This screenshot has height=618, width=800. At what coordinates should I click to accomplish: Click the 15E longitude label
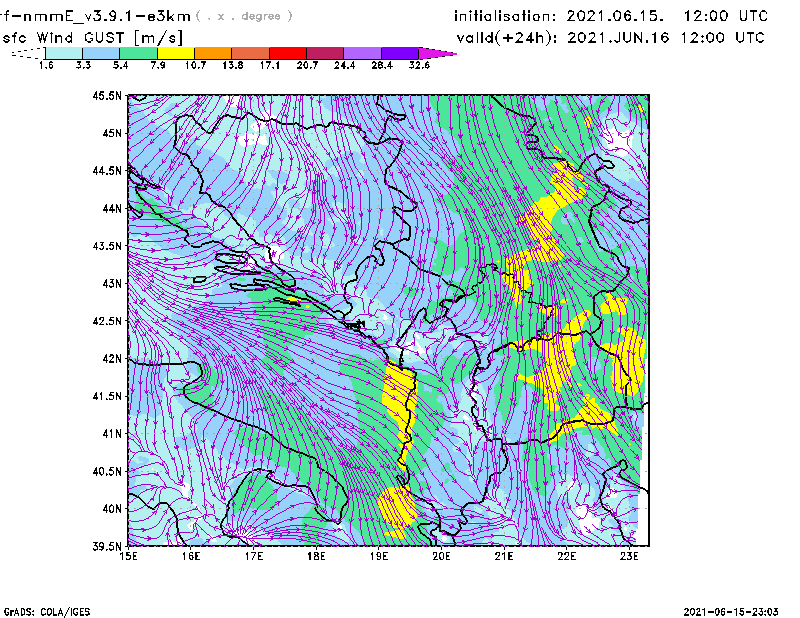[x=128, y=556]
